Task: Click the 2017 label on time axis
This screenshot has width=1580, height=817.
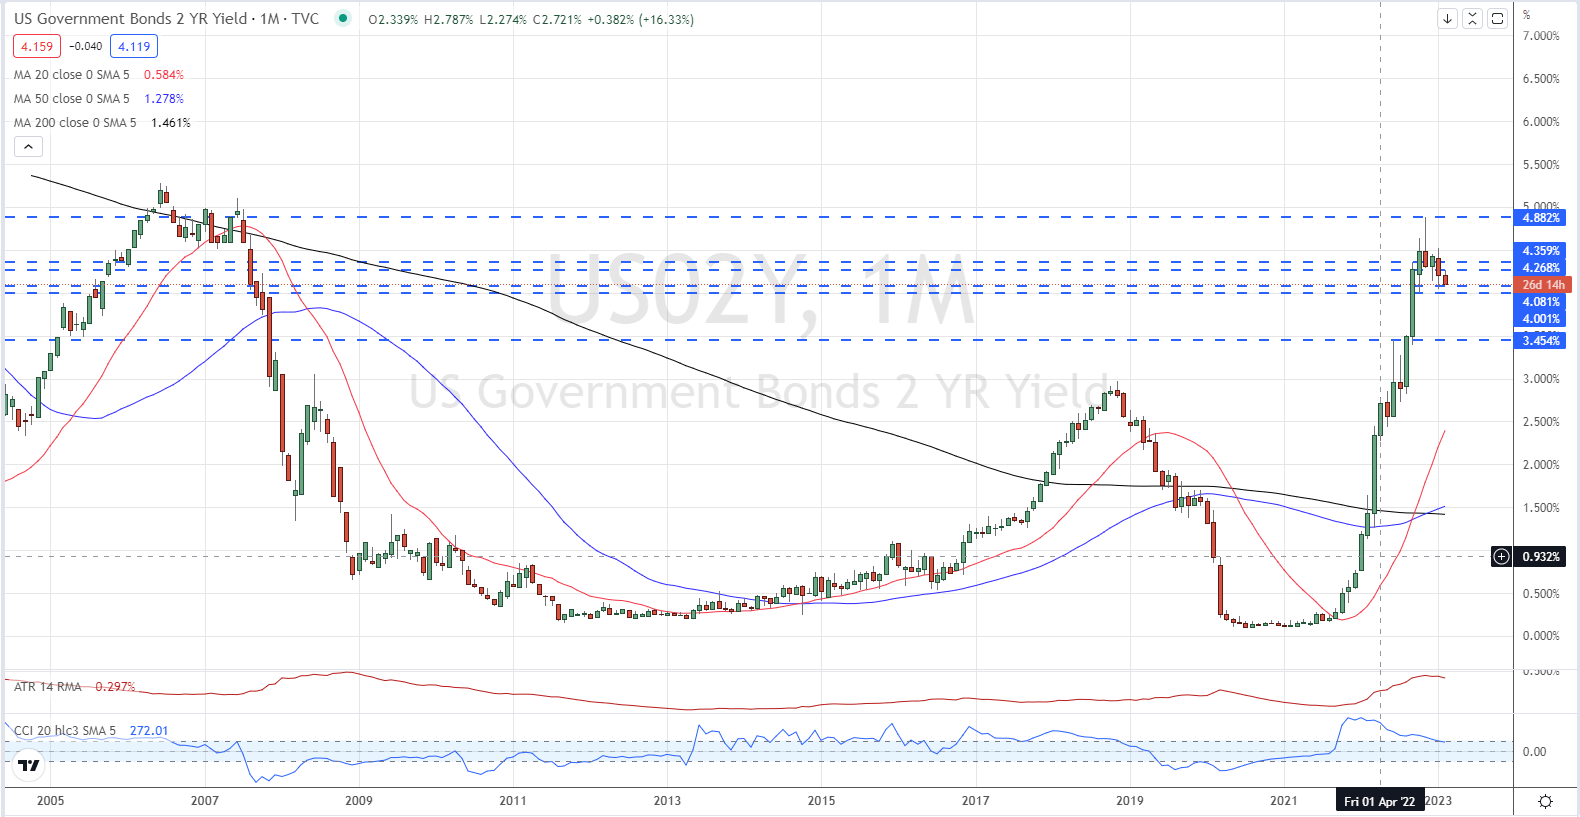Action: [976, 801]
